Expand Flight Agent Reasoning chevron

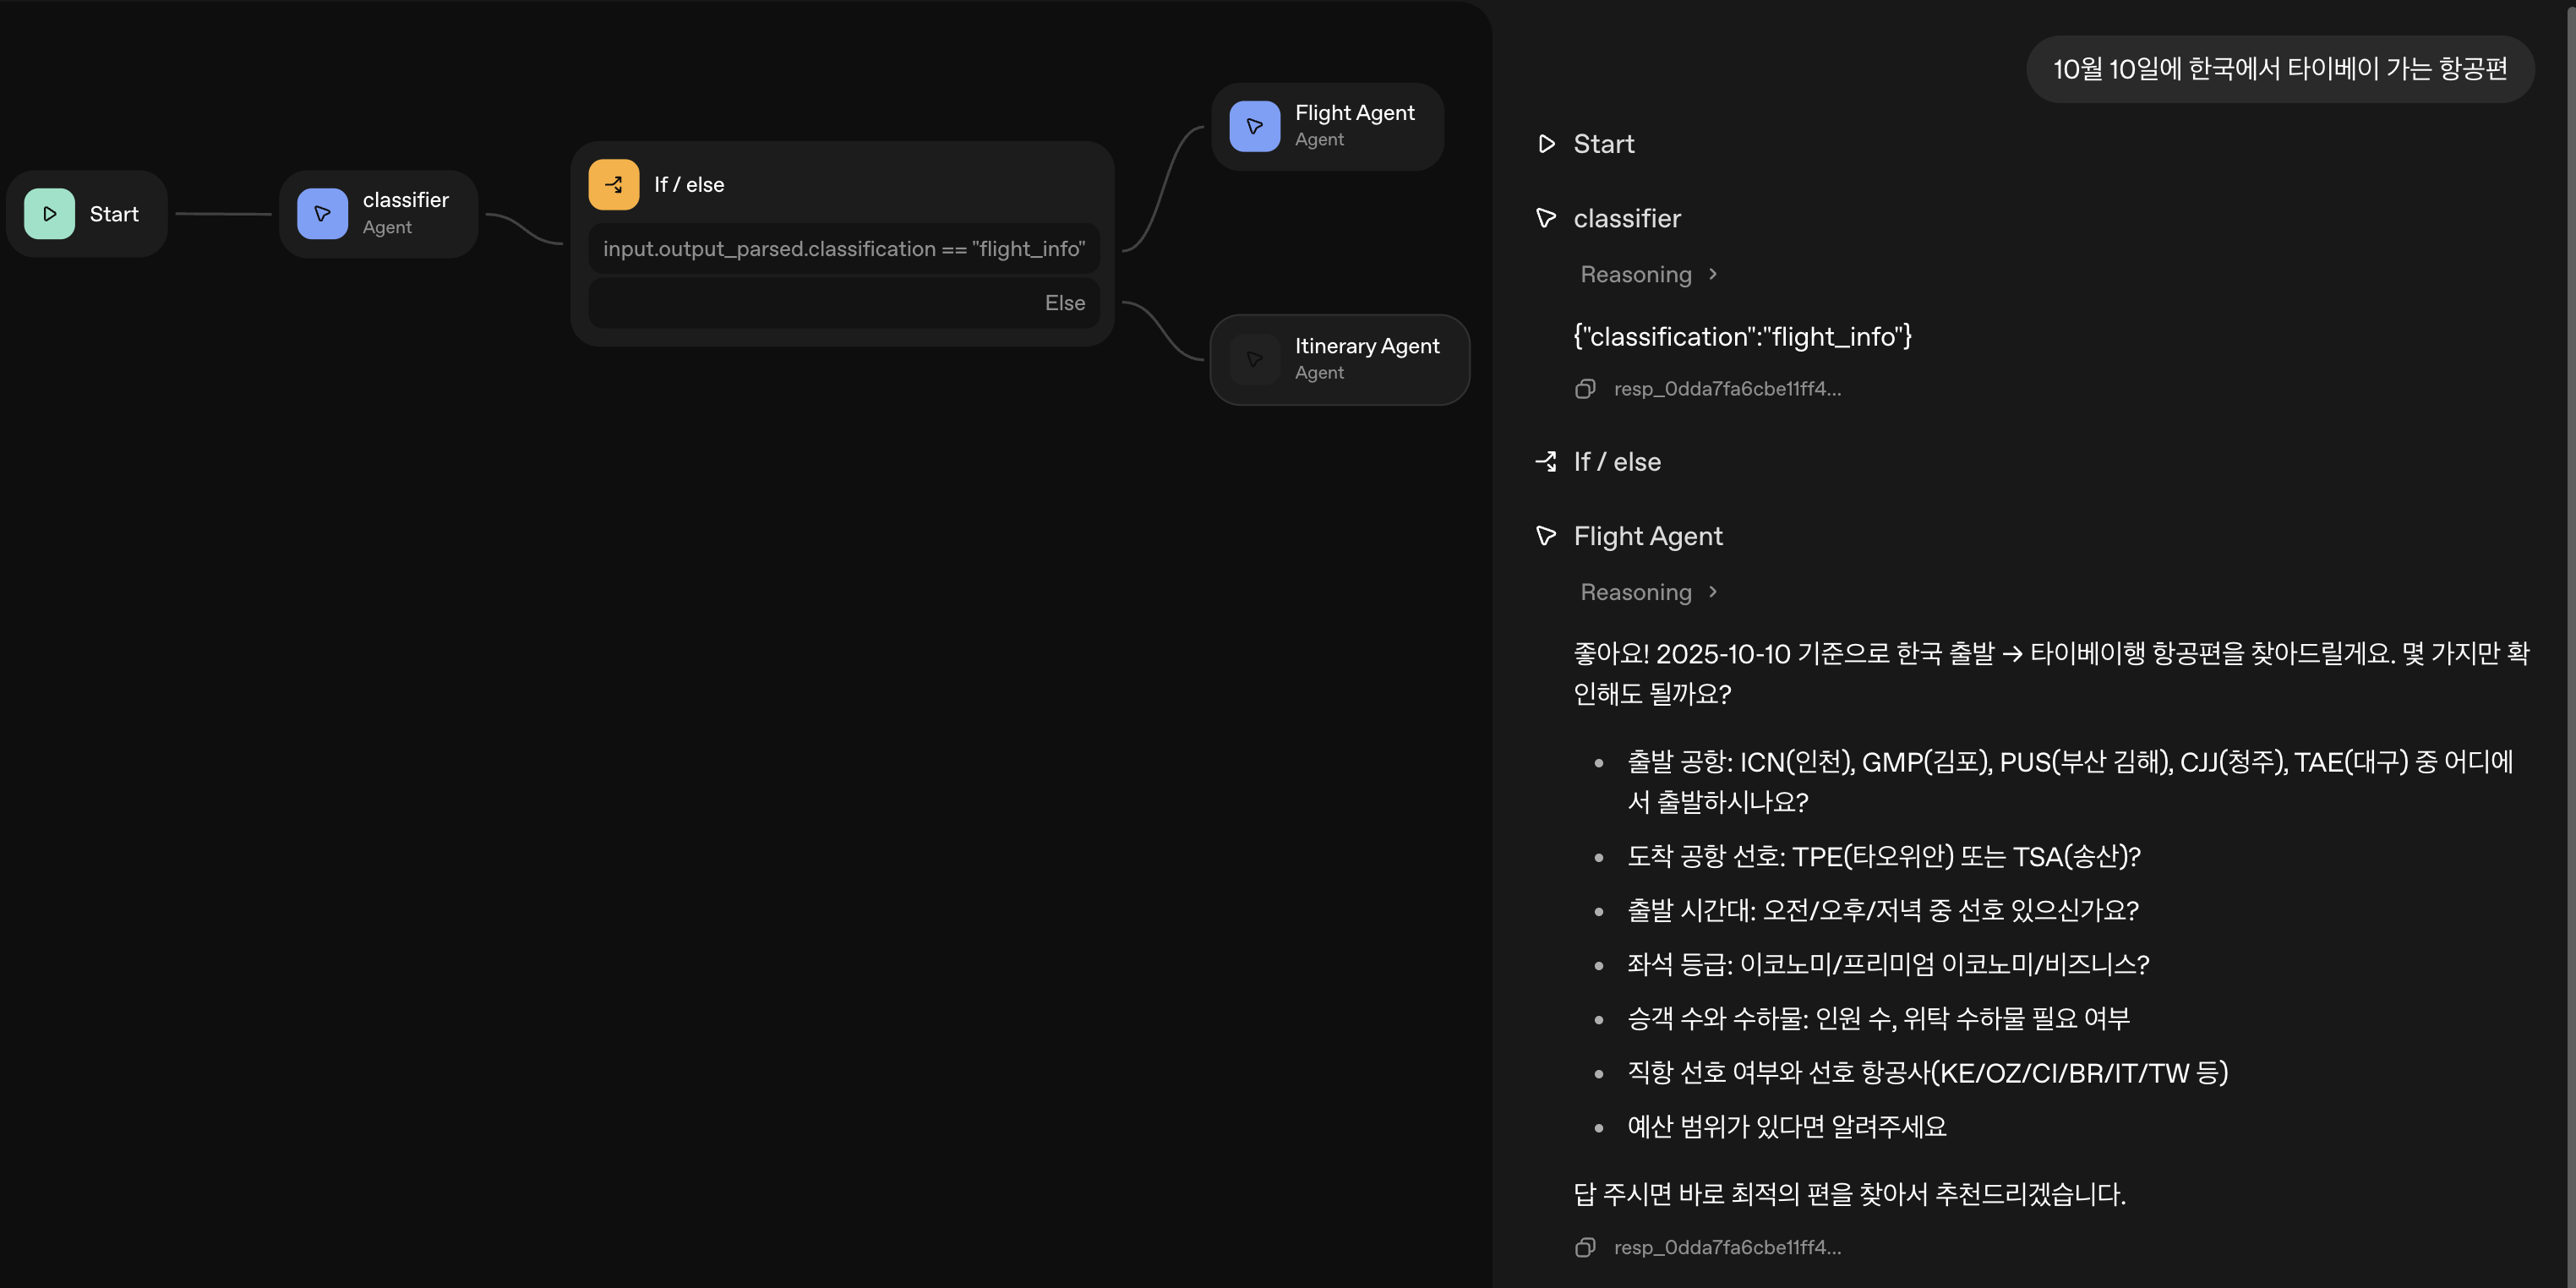point(1713,592)
